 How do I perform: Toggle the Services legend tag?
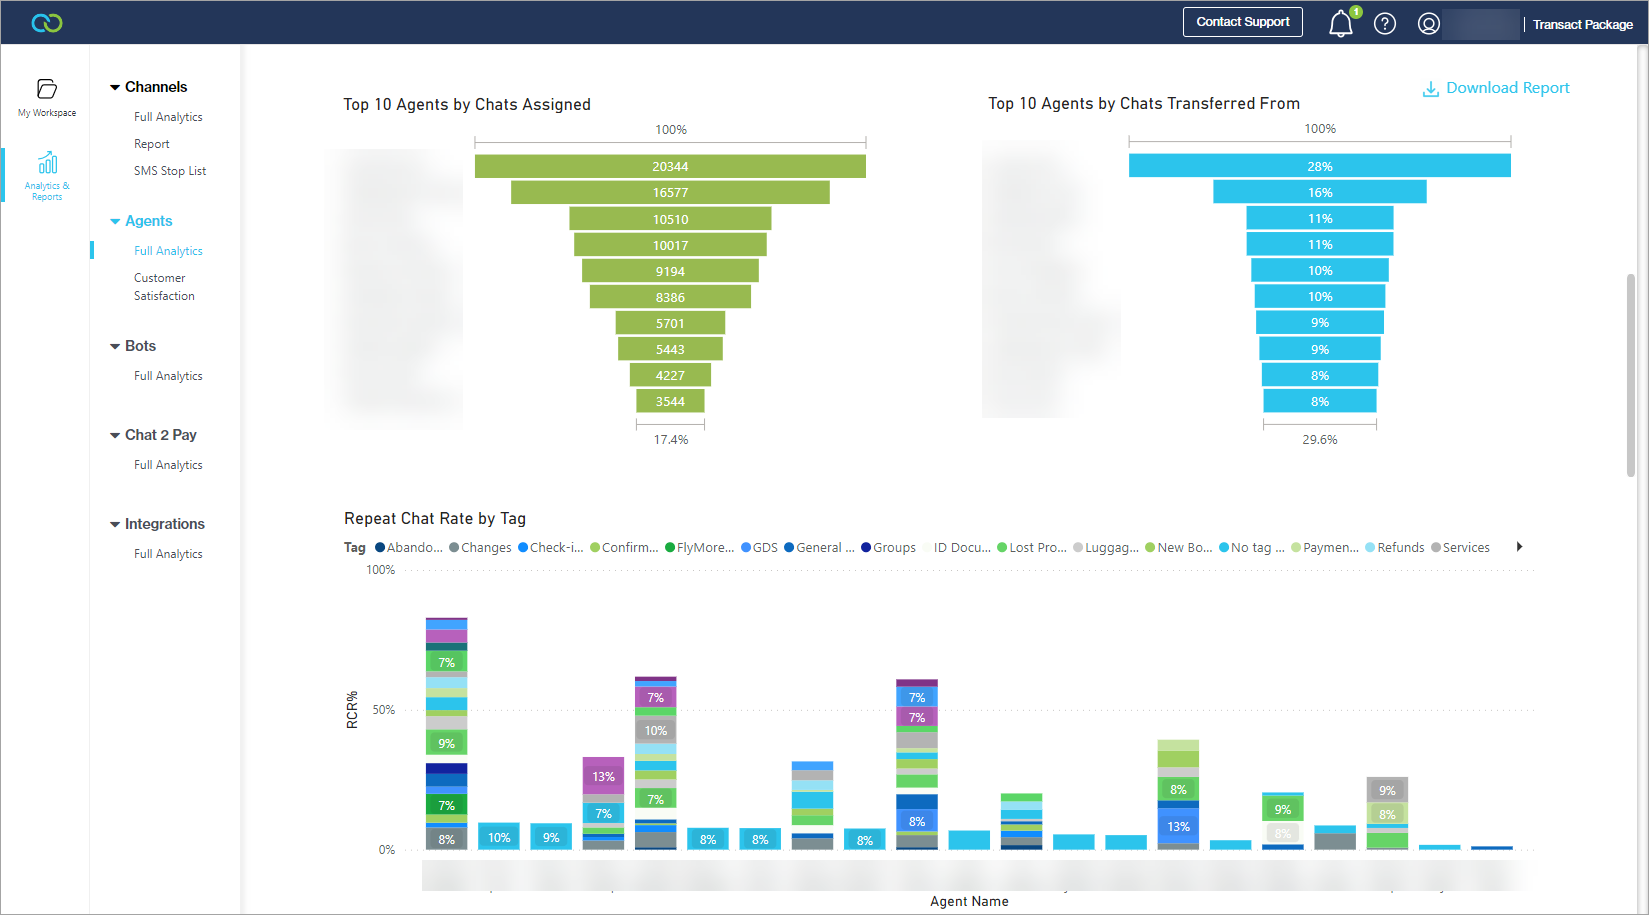1460,548
